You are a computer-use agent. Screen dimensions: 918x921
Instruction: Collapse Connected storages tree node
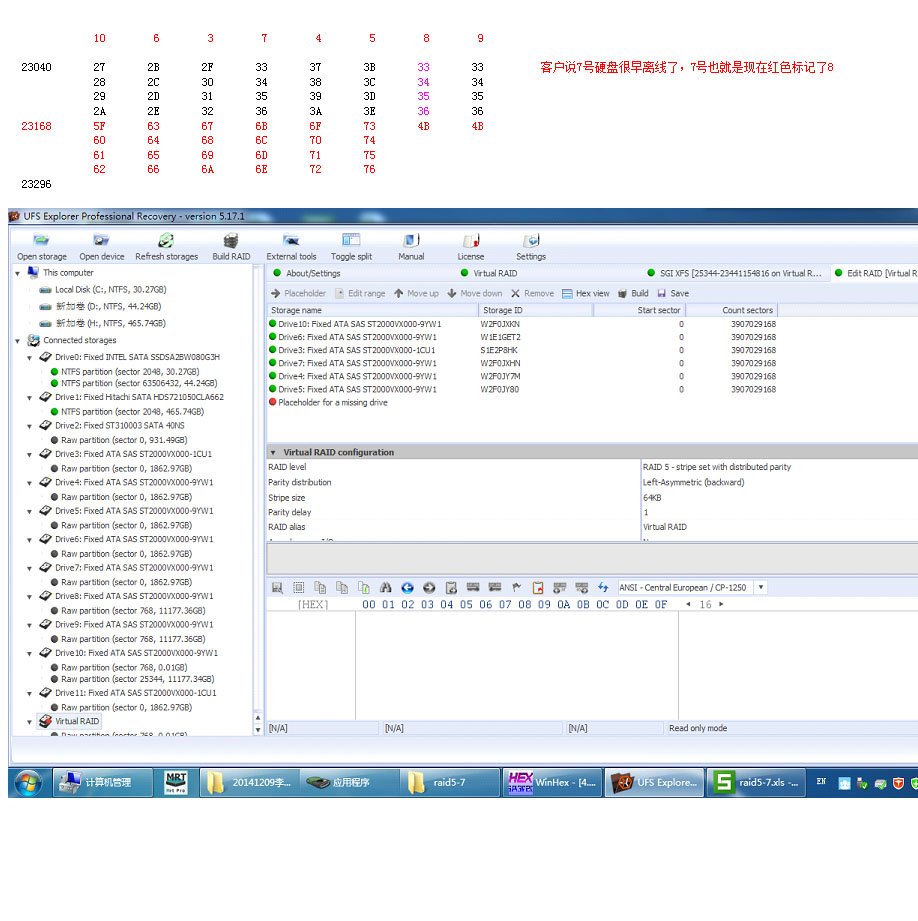[x=18, y=341]
